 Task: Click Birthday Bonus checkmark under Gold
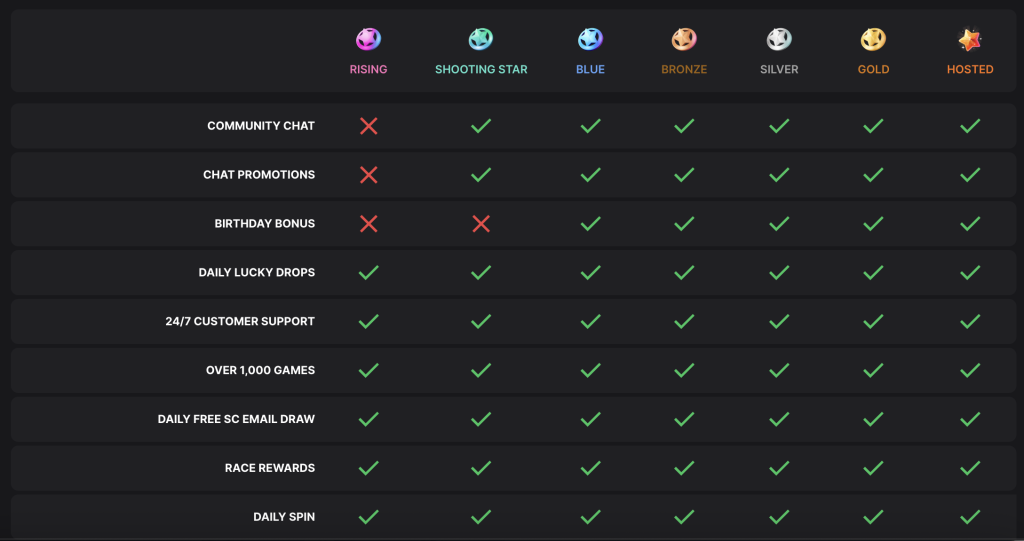point(873,223)
